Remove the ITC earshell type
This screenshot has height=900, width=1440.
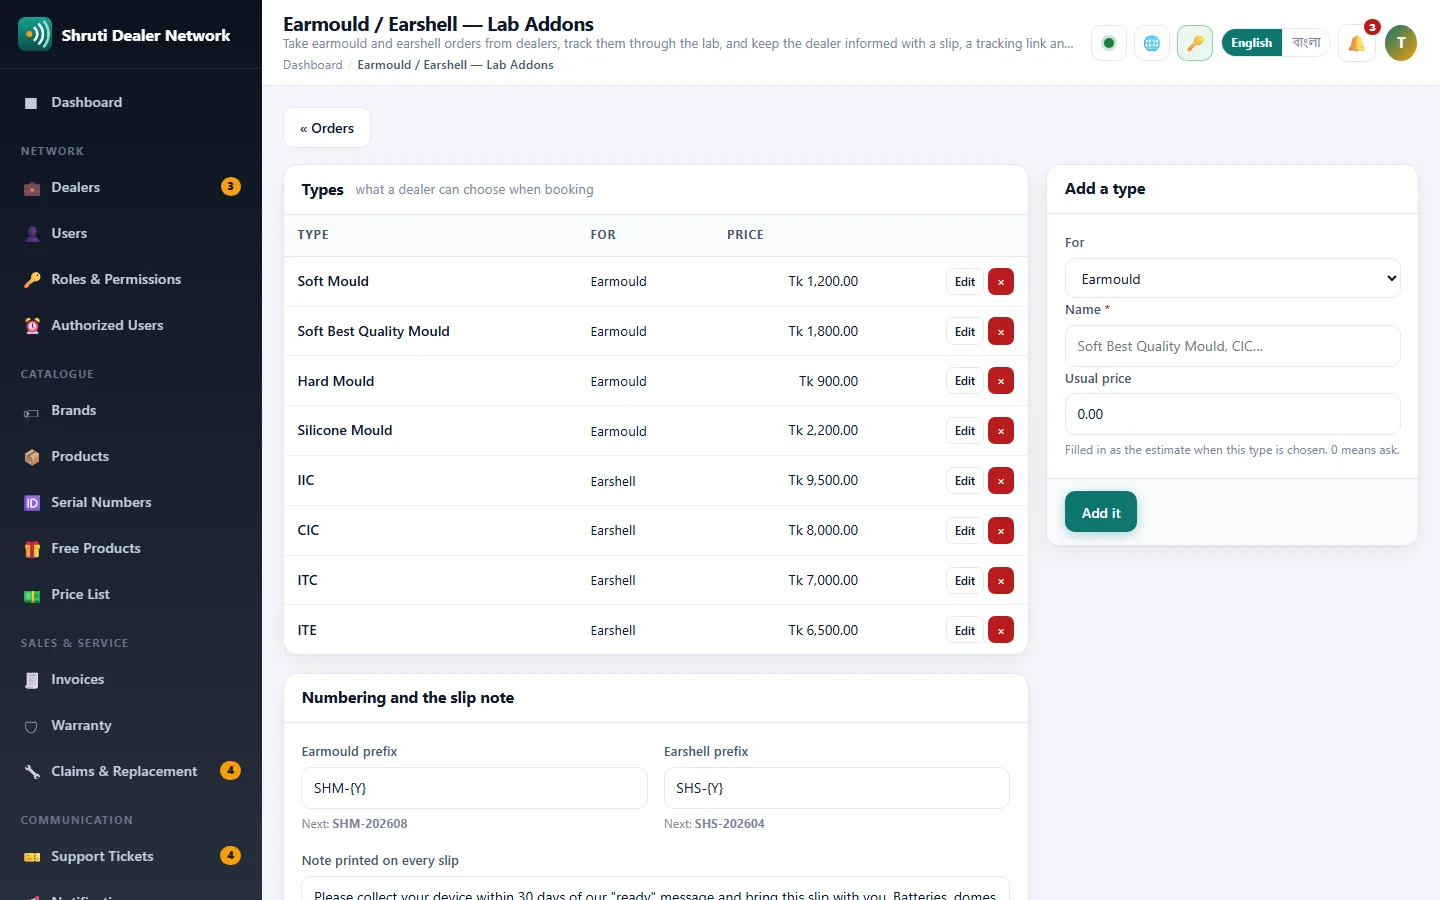tap(1001, 581)
